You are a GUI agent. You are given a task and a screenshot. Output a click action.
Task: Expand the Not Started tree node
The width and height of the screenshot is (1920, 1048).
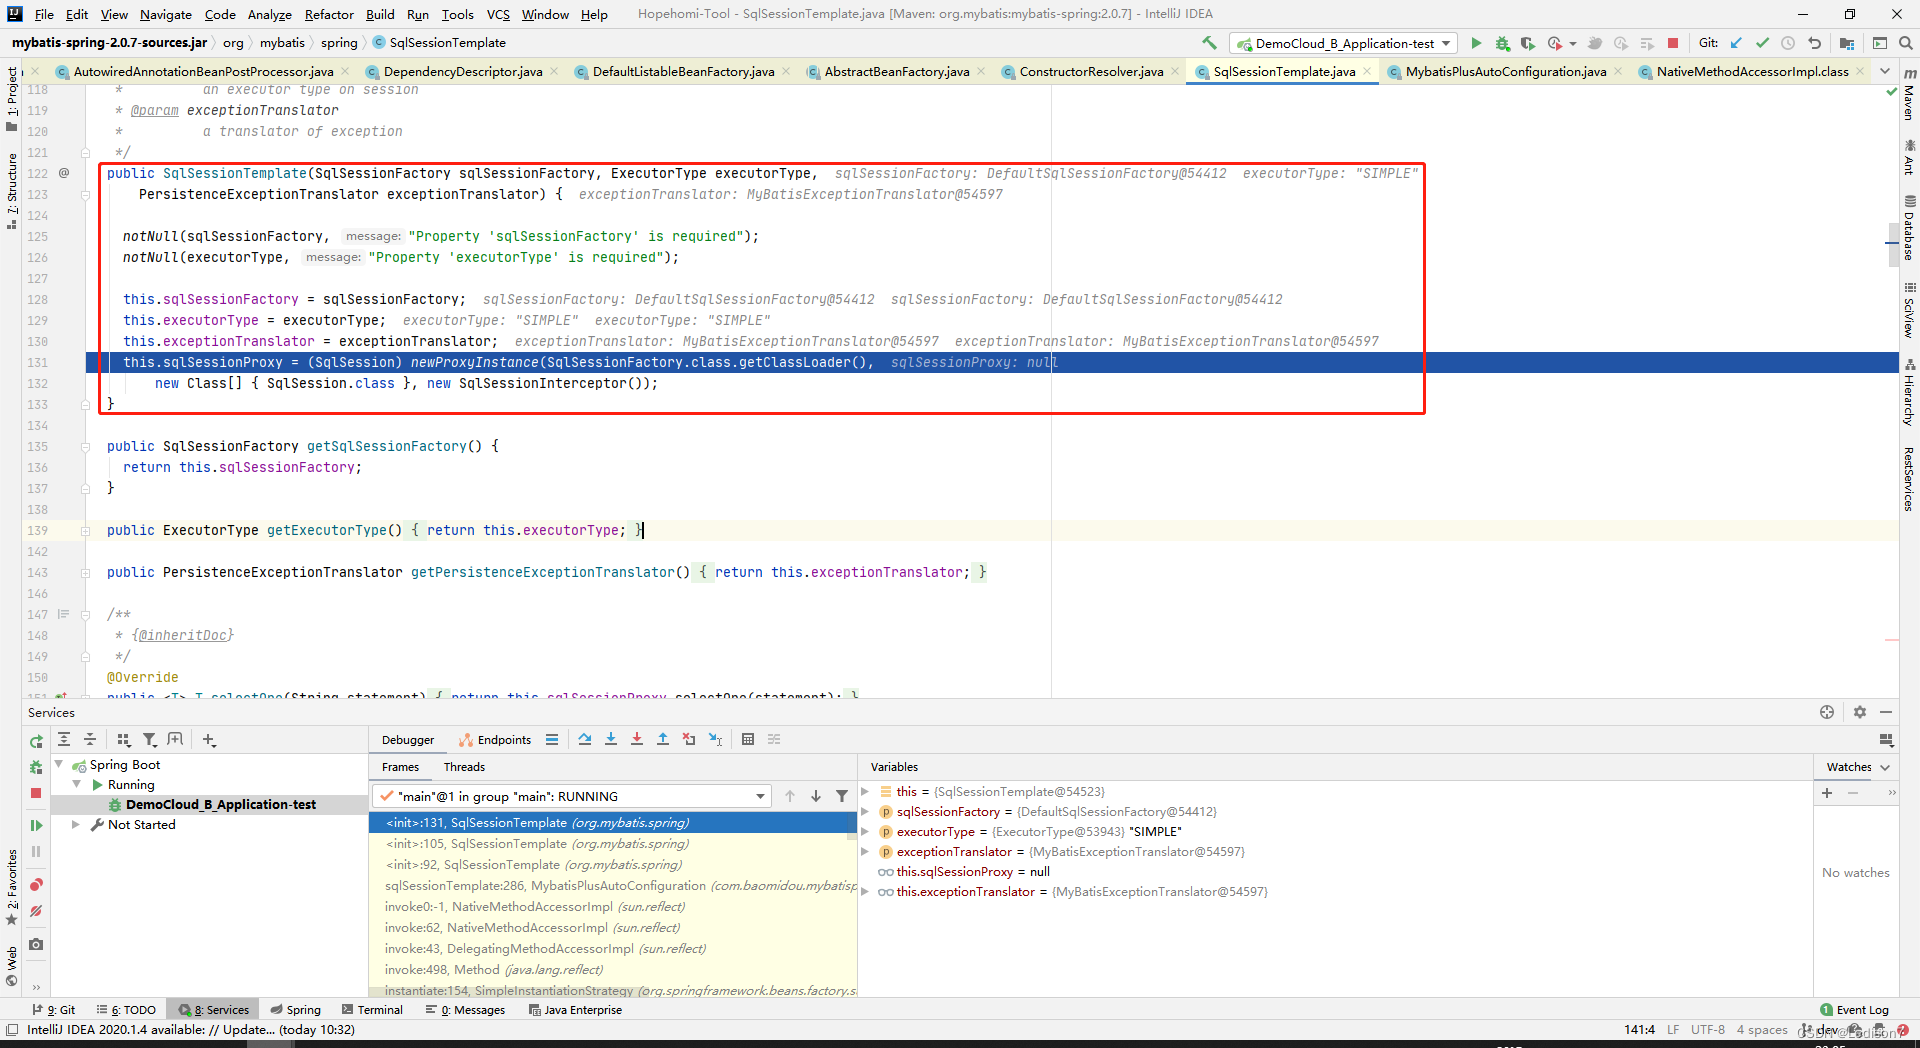click(76, 824)
